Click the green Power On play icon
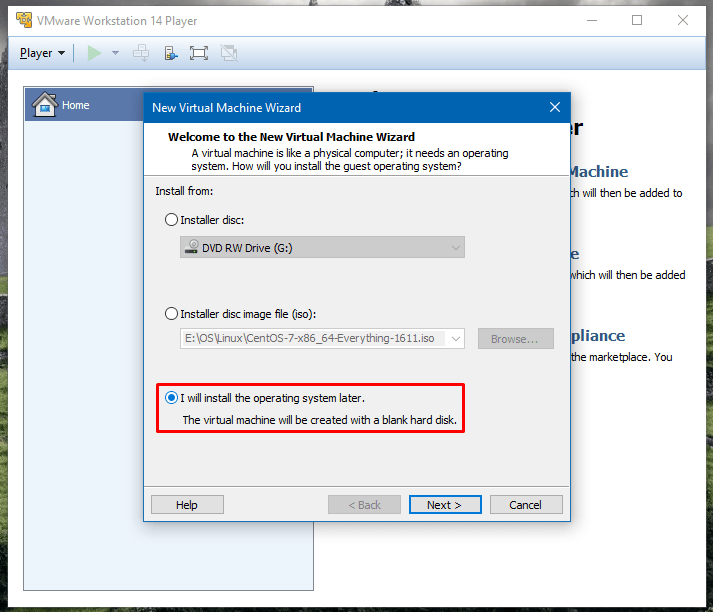The height and width of the screenshot is (612, 713). pos(94,53)
